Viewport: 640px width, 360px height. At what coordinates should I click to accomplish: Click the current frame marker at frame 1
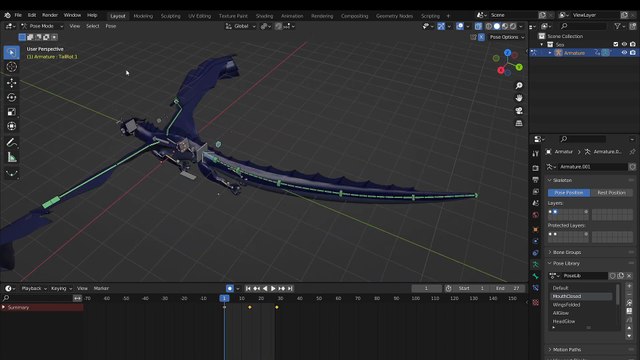tap(224, 298)
